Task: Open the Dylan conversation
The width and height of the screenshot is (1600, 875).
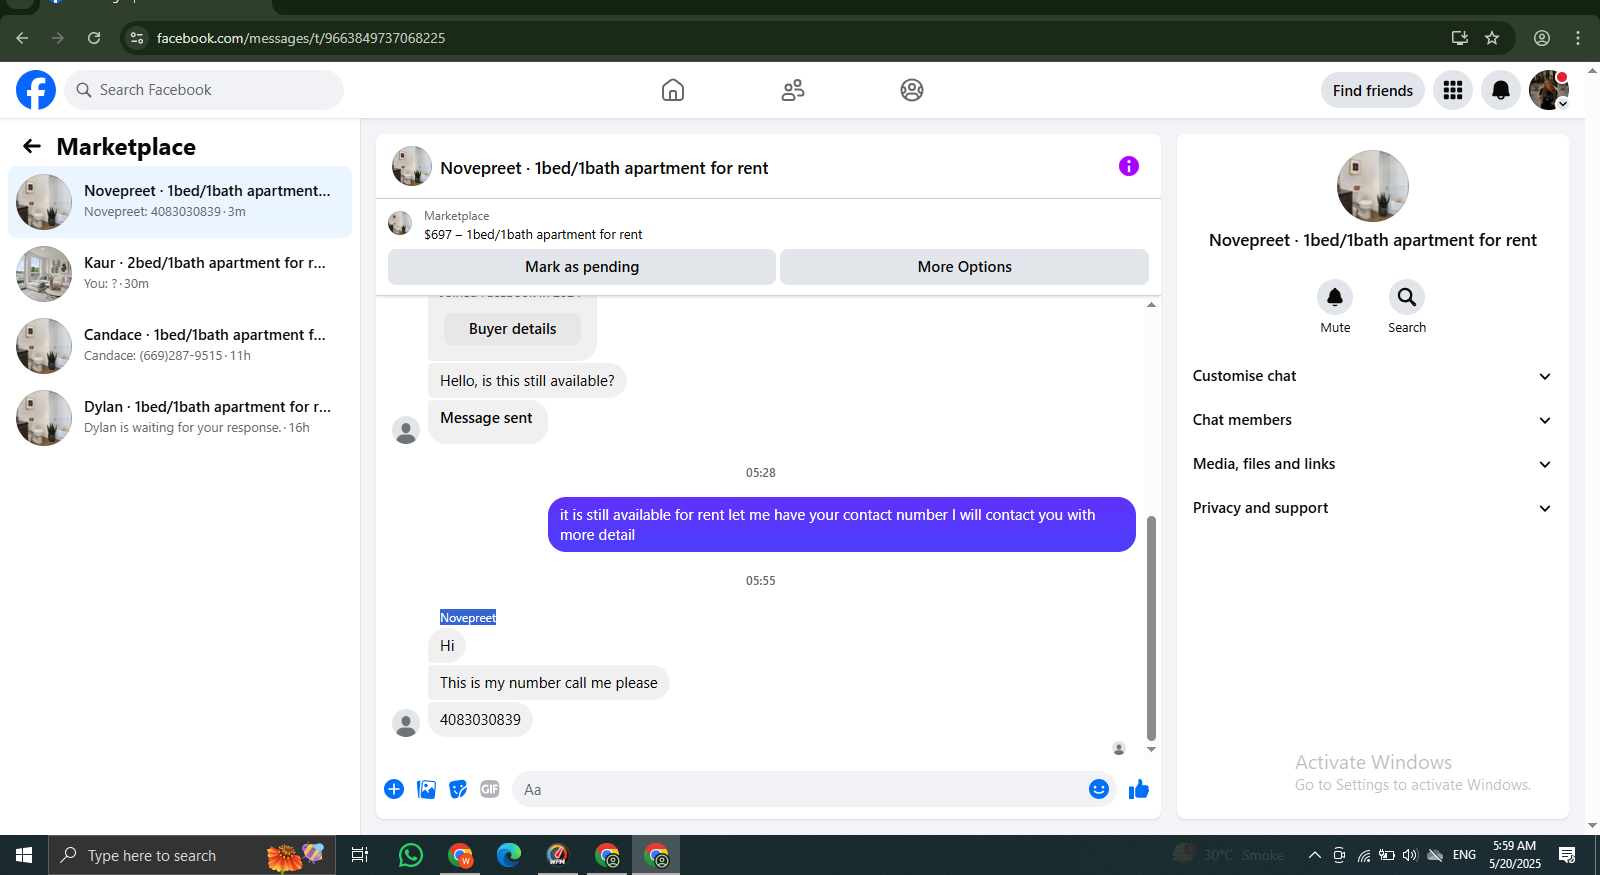Action: coord(180,418)
